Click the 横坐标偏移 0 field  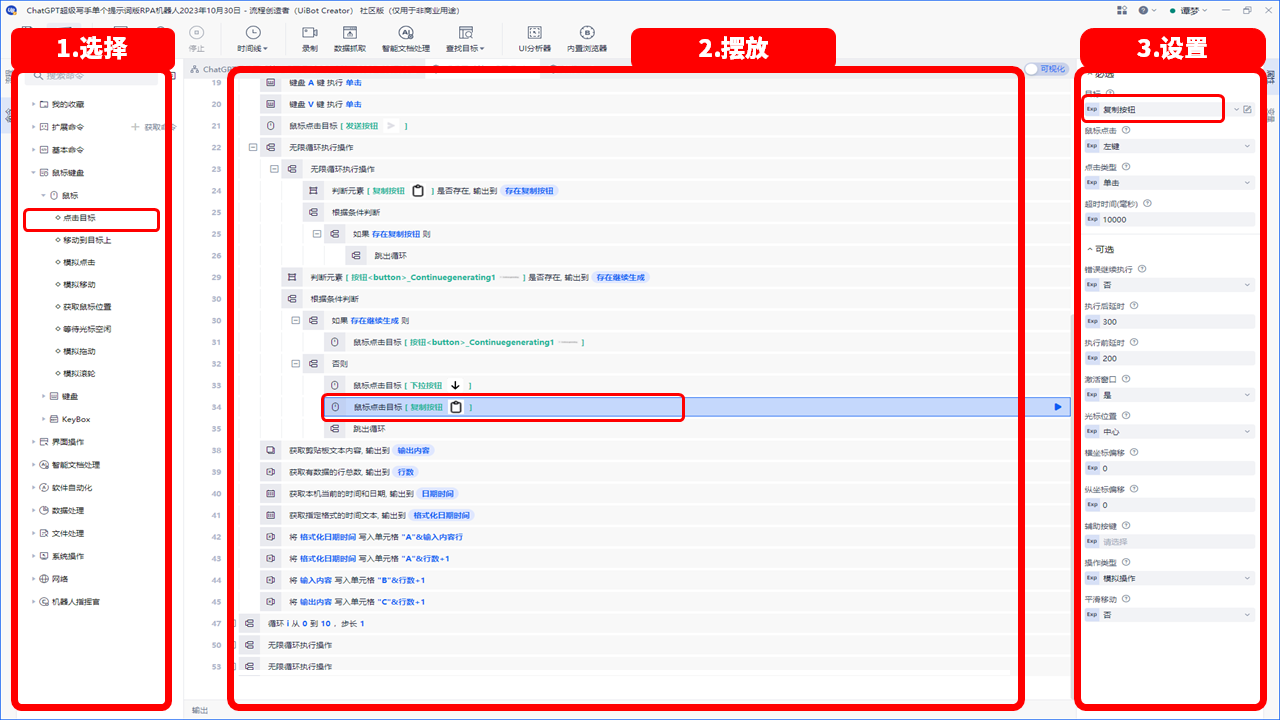(1169, 468)
